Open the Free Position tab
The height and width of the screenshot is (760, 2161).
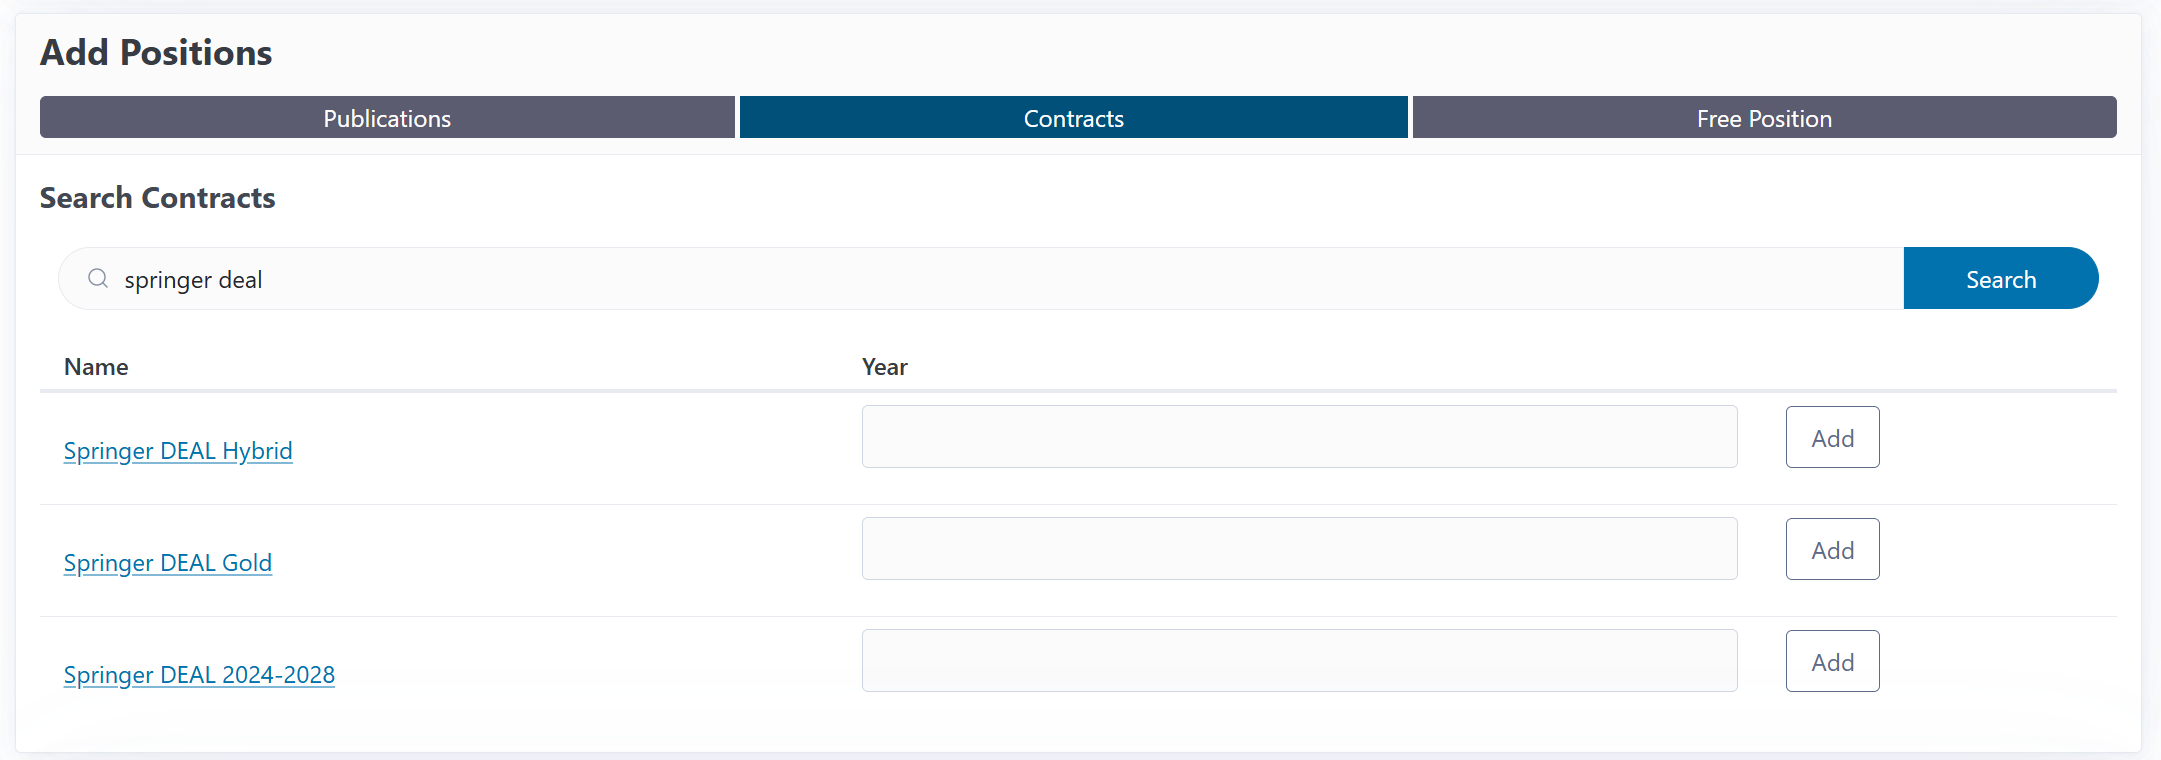pos(1764,118)
